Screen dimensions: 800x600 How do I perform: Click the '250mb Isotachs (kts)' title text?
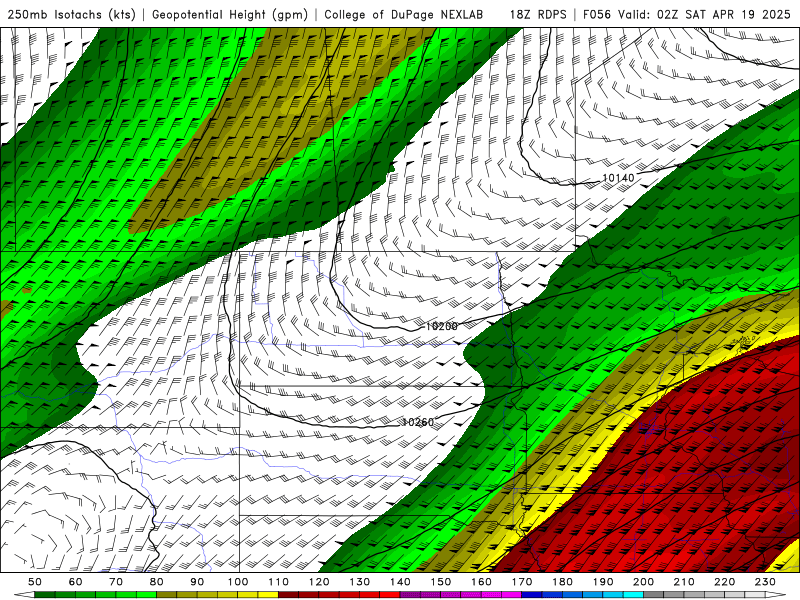(x=71, y=15)
